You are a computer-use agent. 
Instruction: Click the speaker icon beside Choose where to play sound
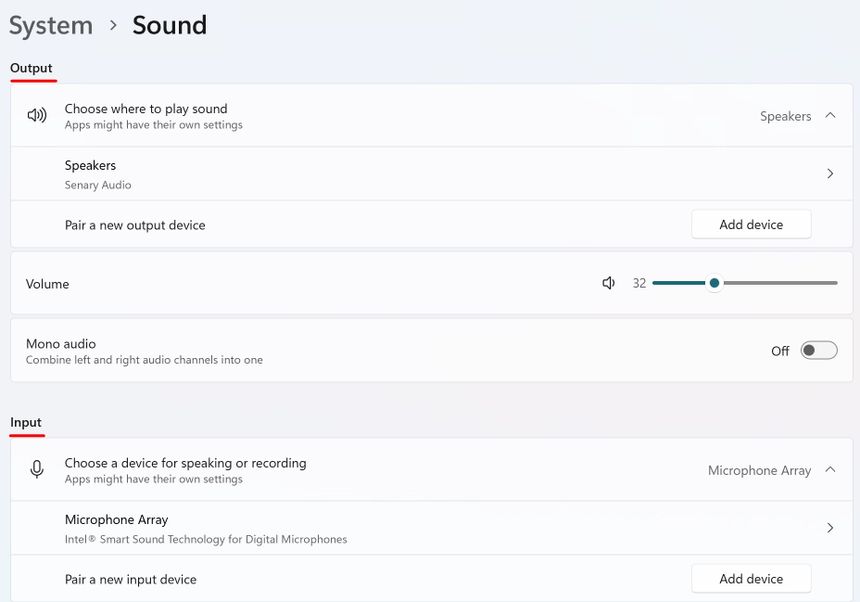point(37,116)
